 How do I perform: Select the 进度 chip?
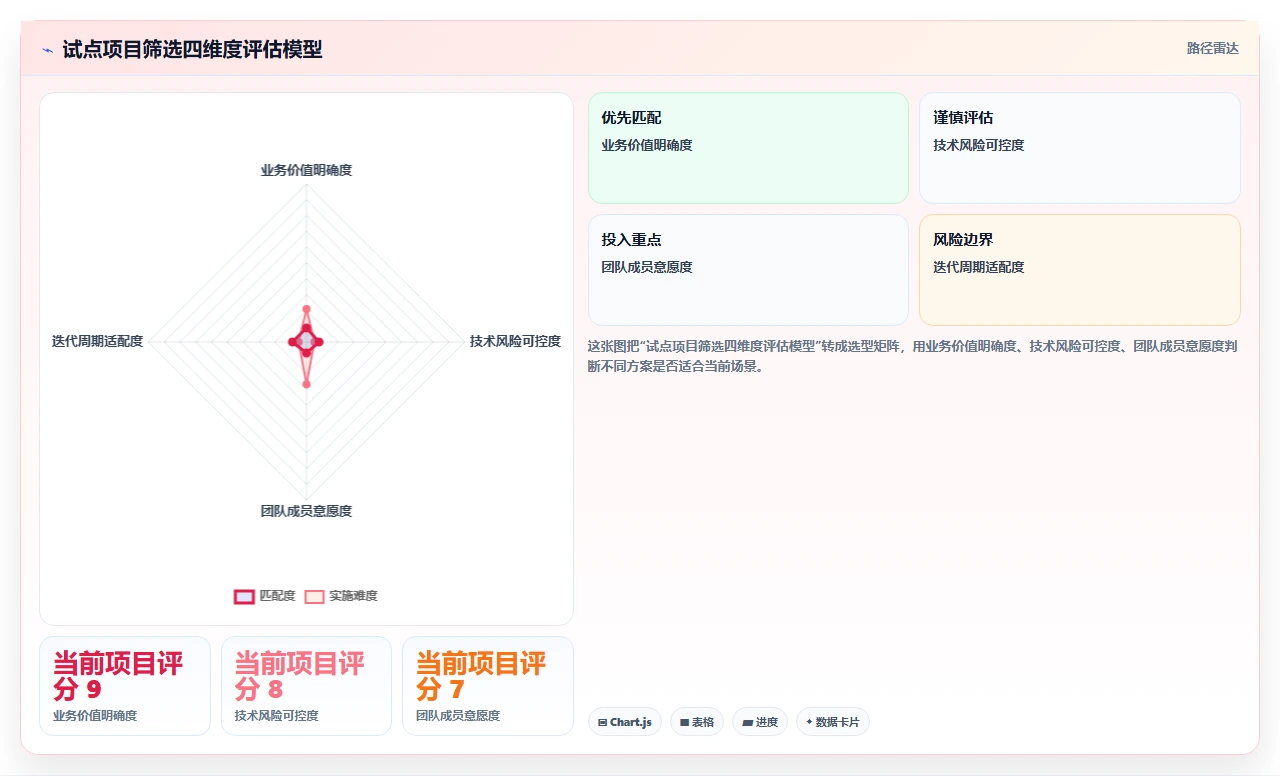[760, 722]
